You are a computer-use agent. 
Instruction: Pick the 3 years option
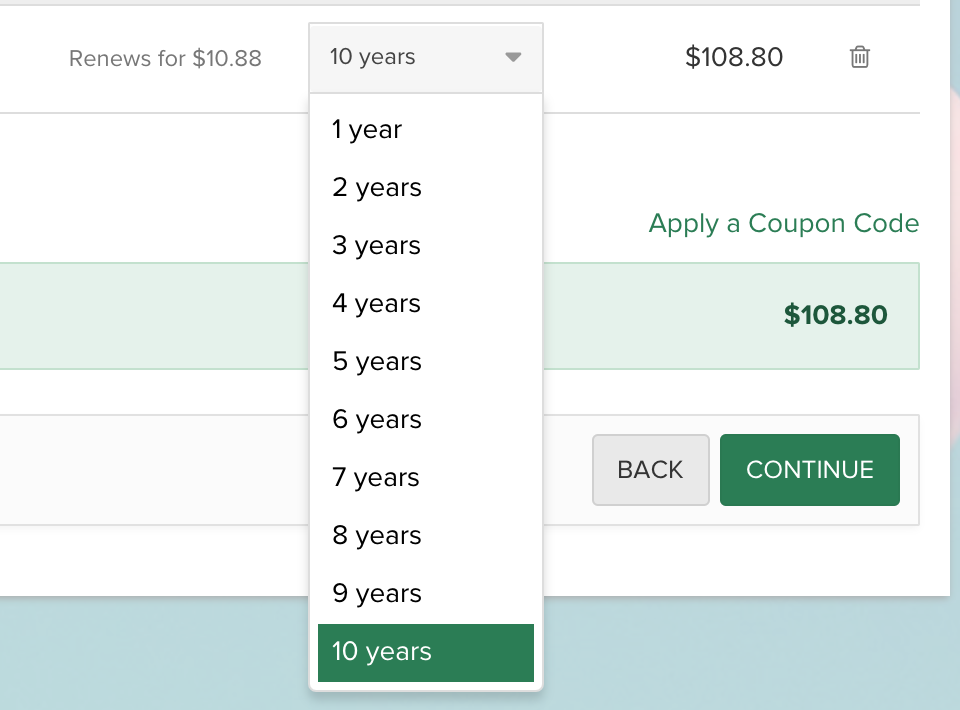(377, 246)
